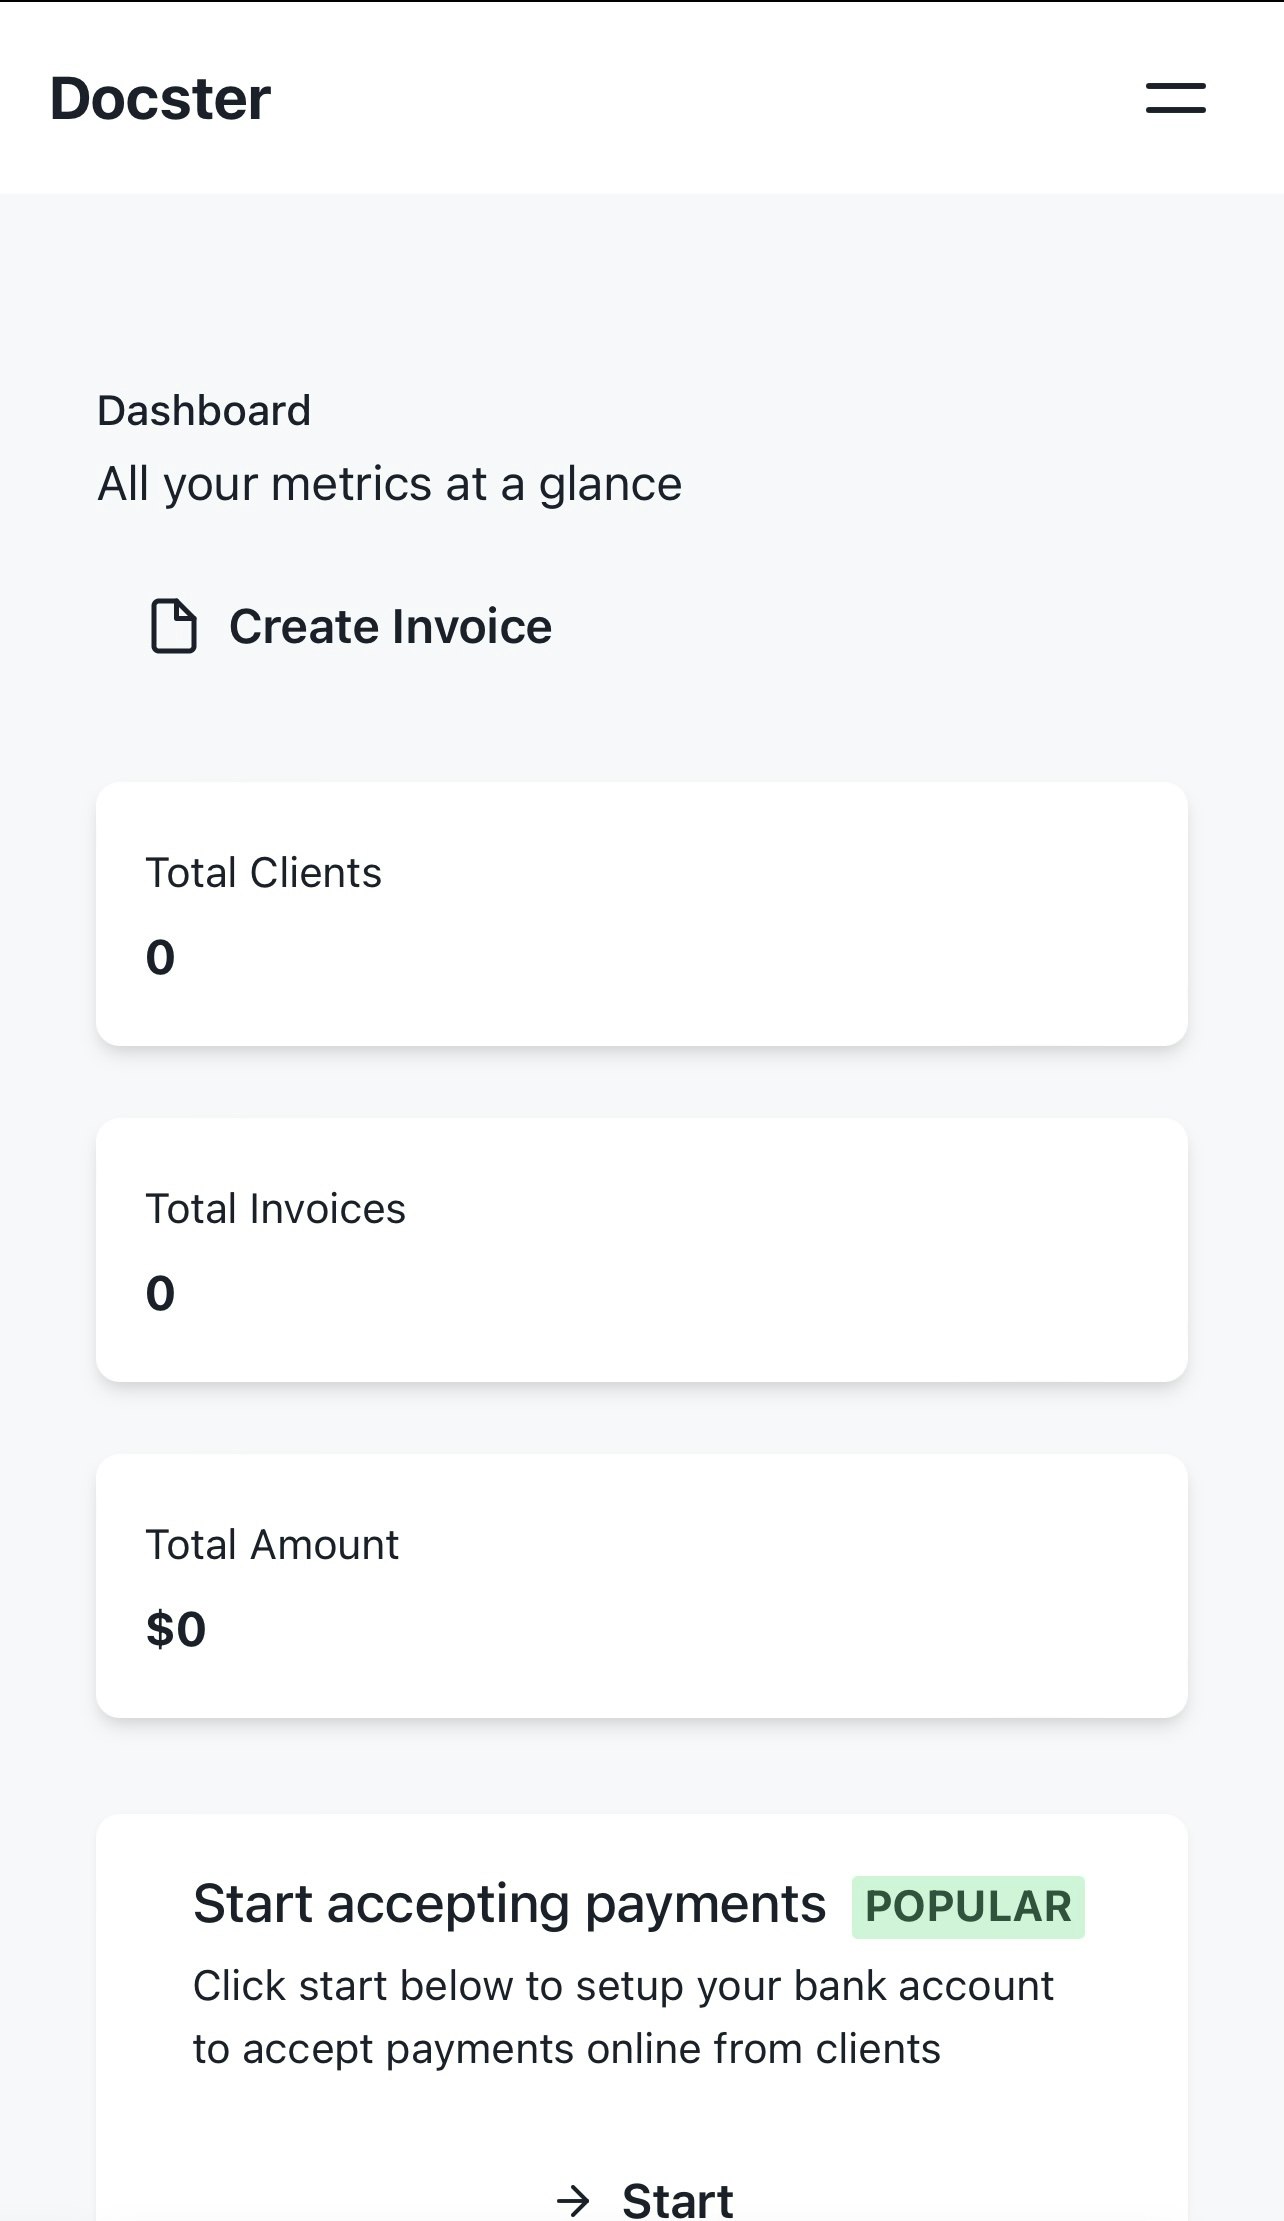
Task: Click the Total Clients count of 0
Action: (x=160, y=958)
